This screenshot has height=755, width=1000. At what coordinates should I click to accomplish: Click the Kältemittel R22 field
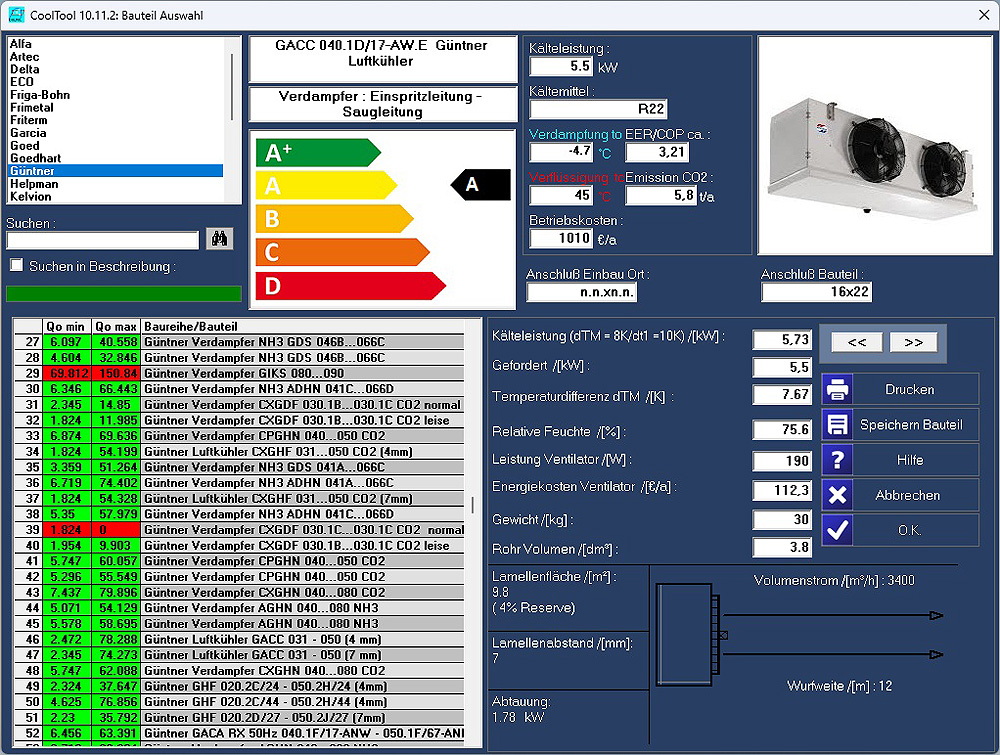[598, 109]
